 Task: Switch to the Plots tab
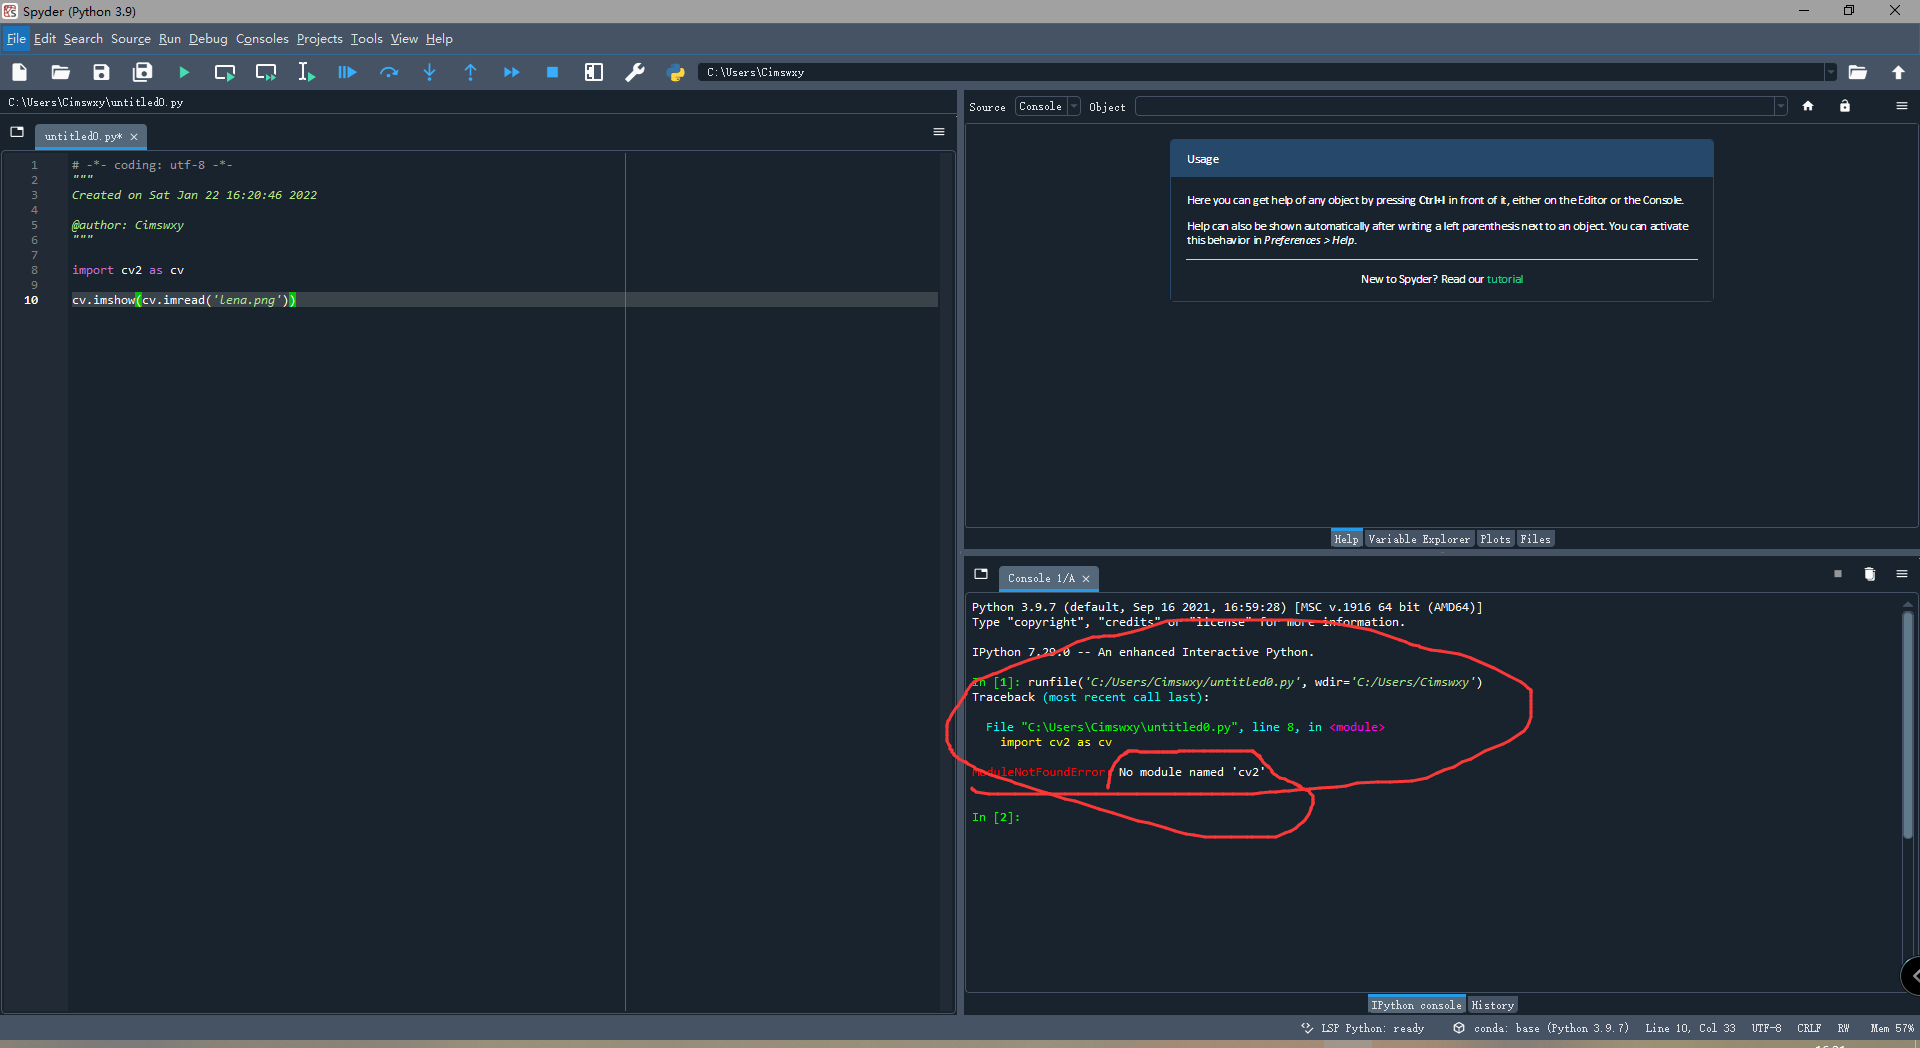[1495, 539]
